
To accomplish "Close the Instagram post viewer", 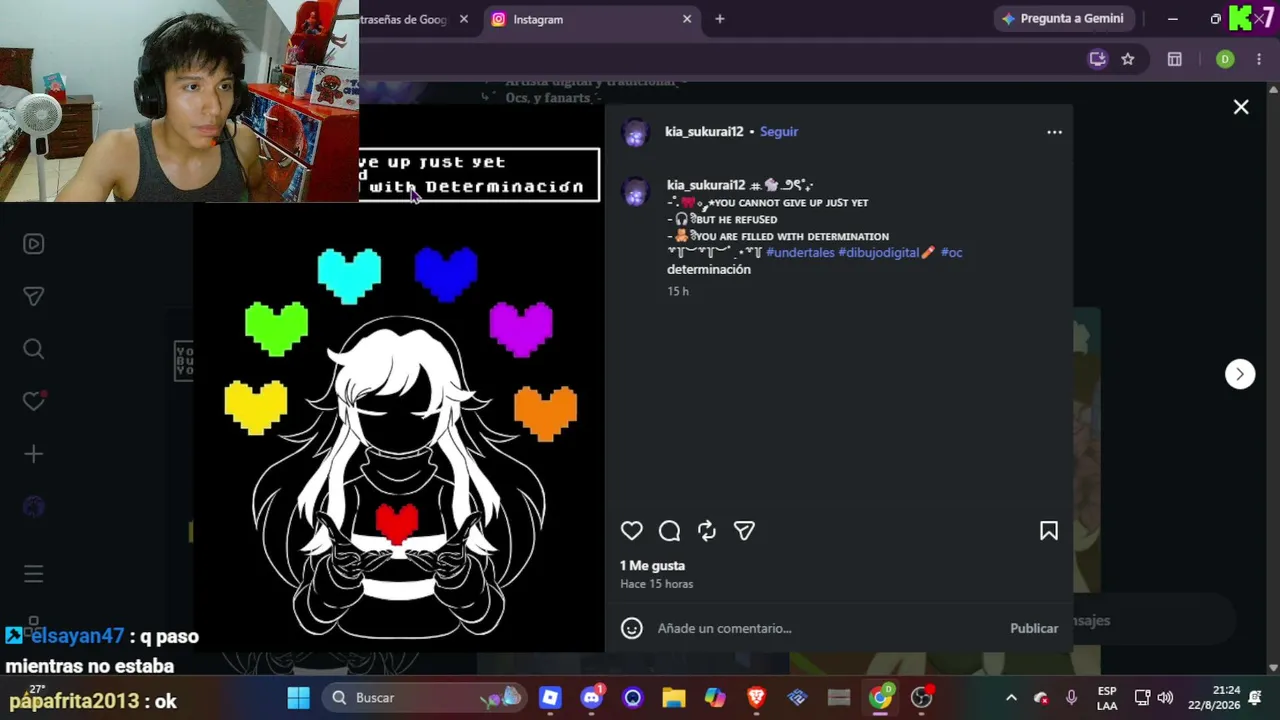I will [1241, 107].
